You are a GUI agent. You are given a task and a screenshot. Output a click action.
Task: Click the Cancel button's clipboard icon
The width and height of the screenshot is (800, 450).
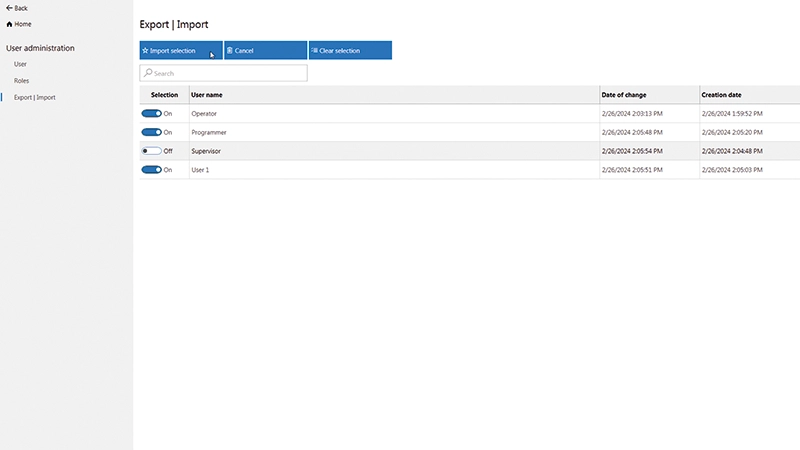[x=230, y=50]
